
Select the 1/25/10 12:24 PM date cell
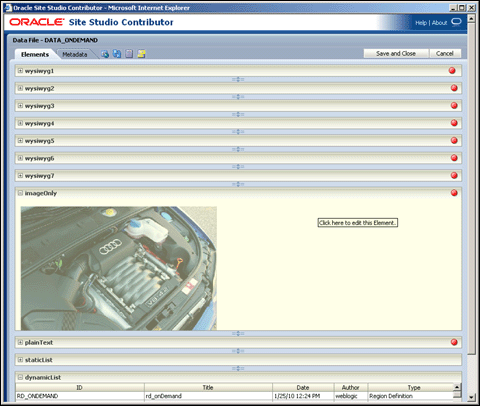[x=303, y=396]
